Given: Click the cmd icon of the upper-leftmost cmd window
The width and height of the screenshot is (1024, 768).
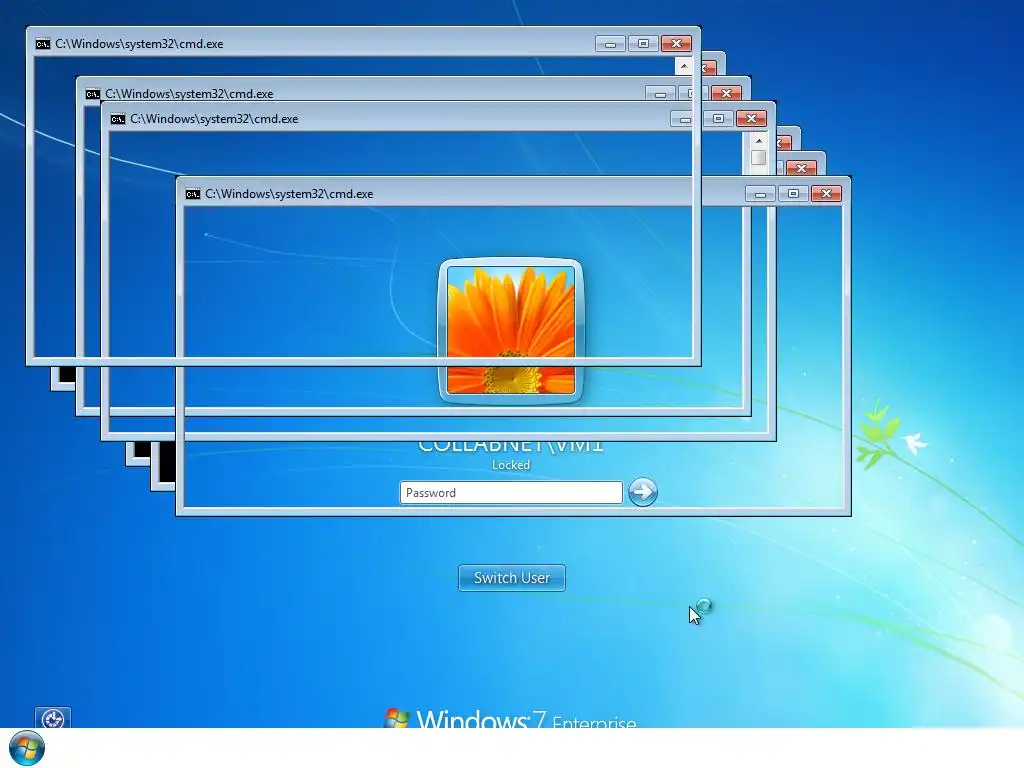Looking at the screenshot, I should pos(42,44).
